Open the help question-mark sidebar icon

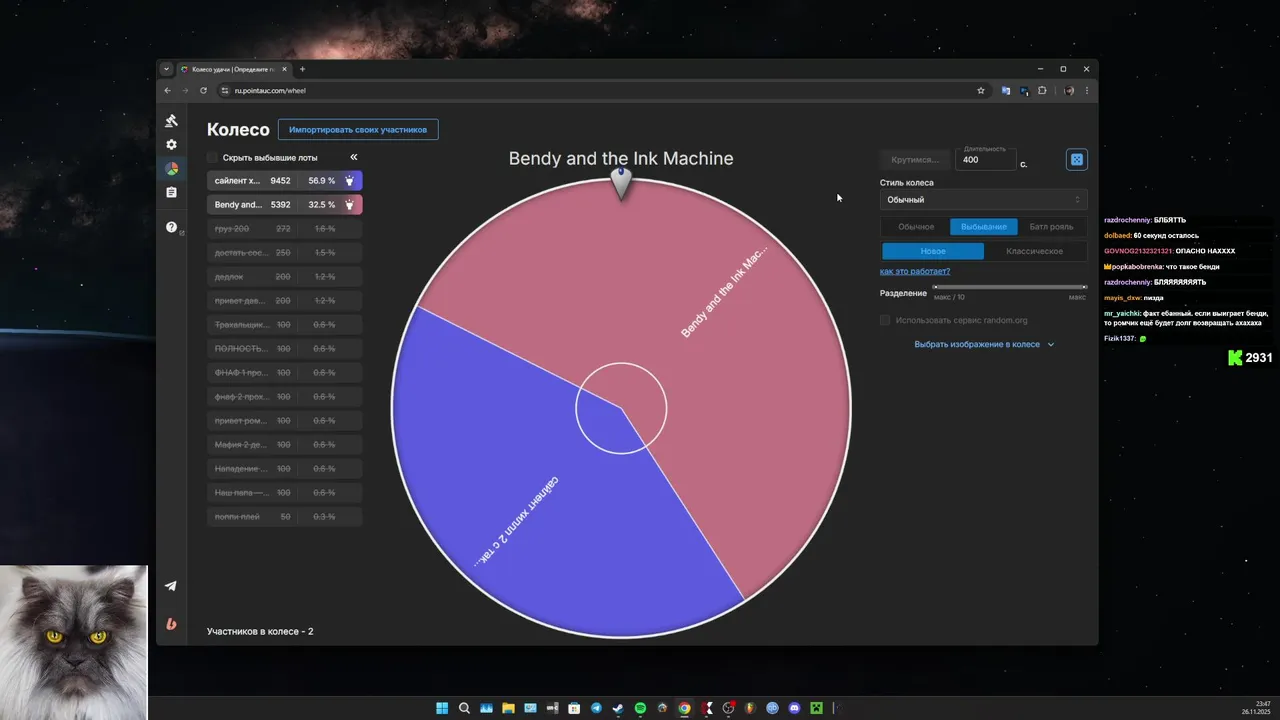pos(171,227)
